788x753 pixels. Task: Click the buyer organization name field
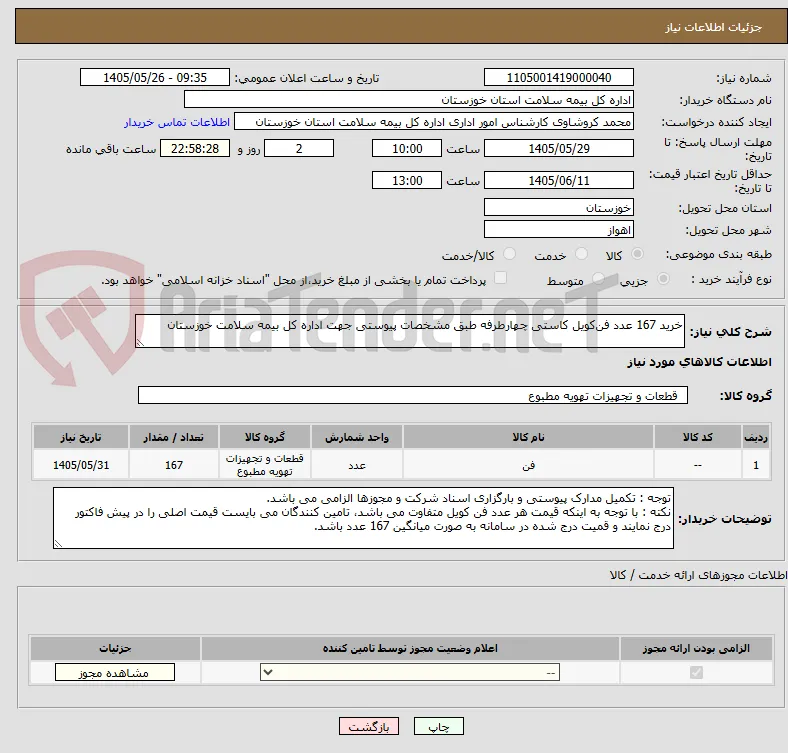coord(409,100)
